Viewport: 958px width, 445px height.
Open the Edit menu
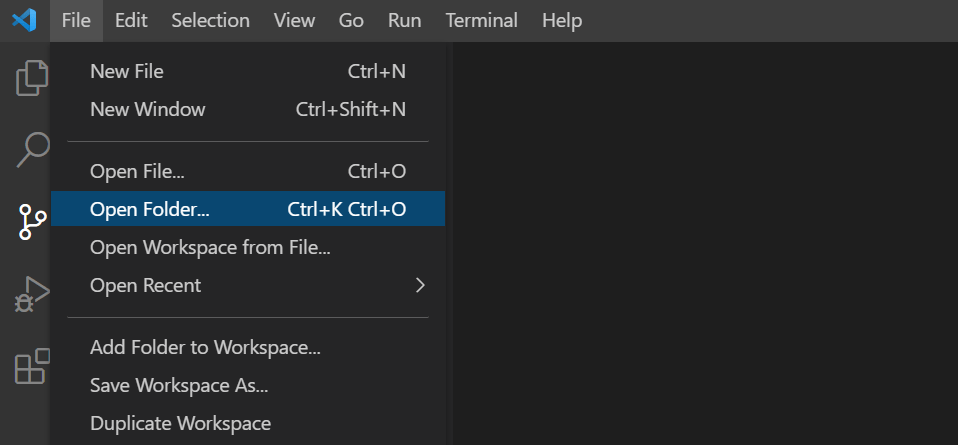click(x=131, y=20)
